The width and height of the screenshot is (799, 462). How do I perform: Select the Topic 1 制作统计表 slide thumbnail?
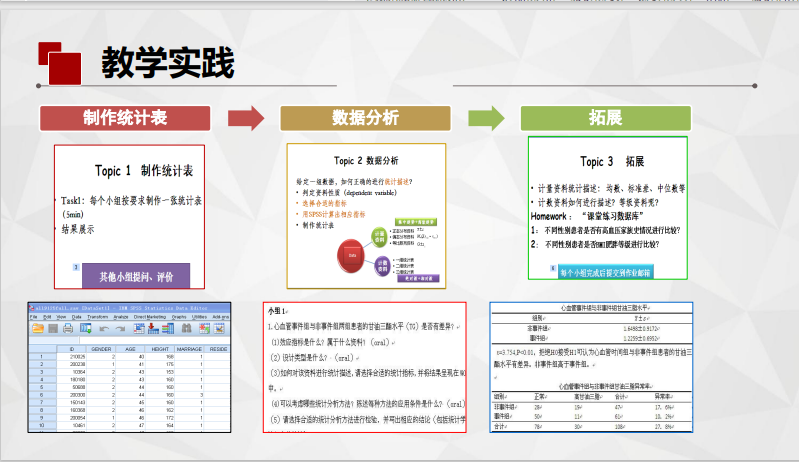click(129, 217)
